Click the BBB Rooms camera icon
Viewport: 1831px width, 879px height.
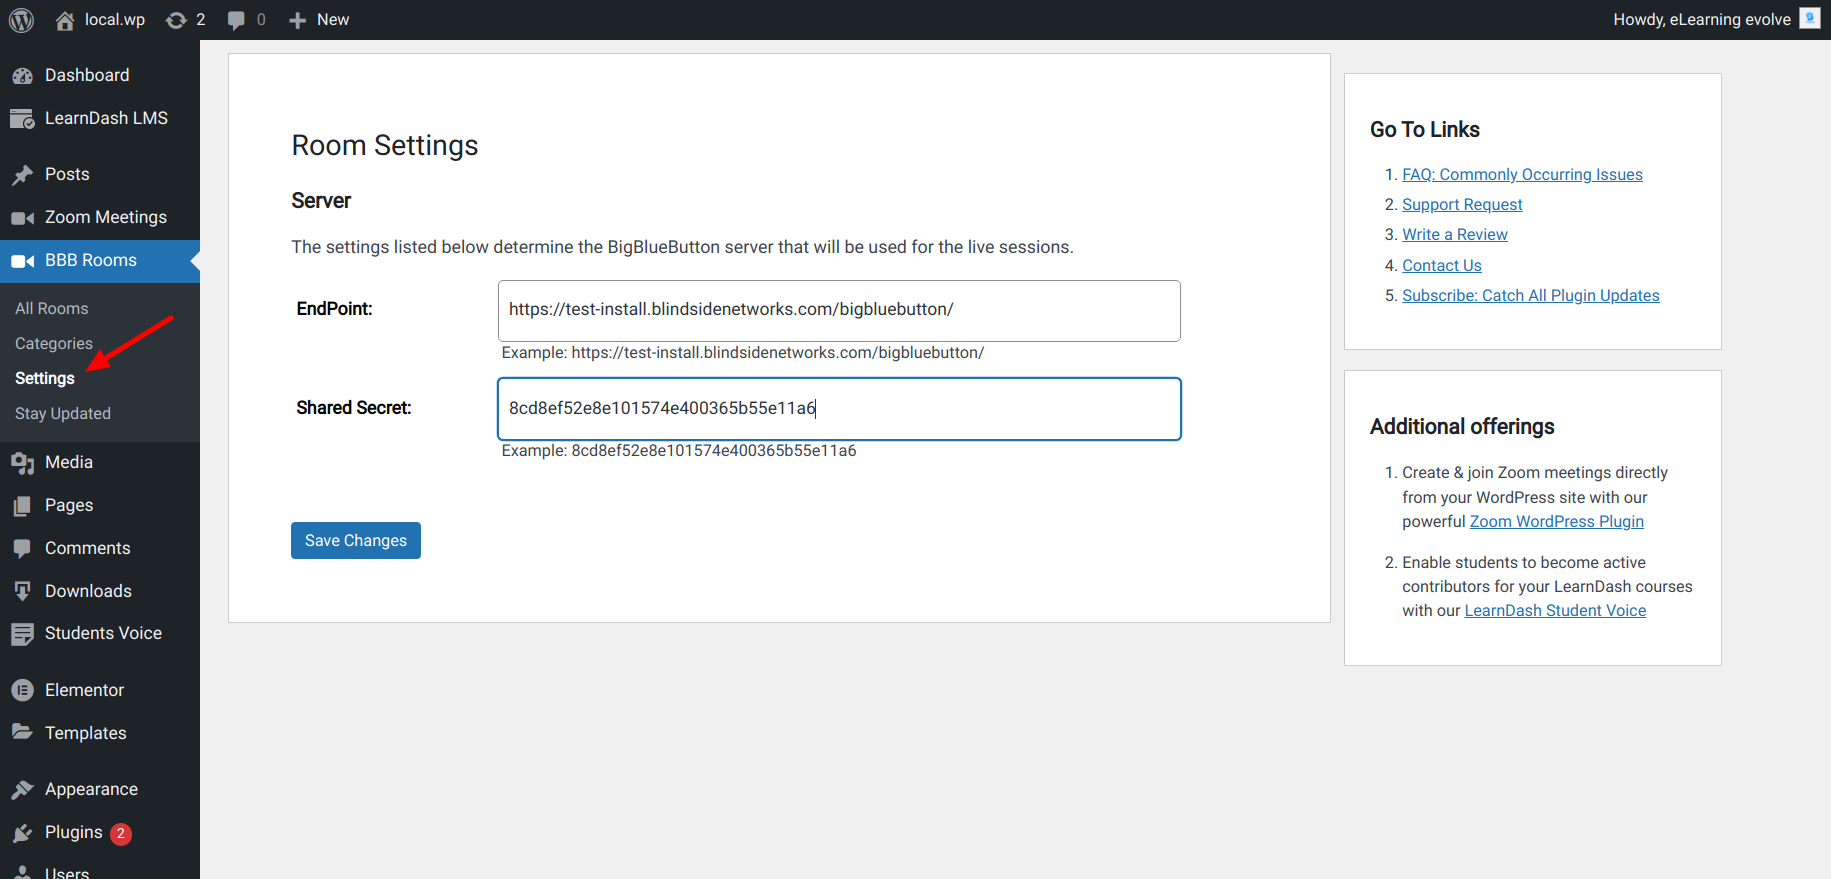pos(22,261)
